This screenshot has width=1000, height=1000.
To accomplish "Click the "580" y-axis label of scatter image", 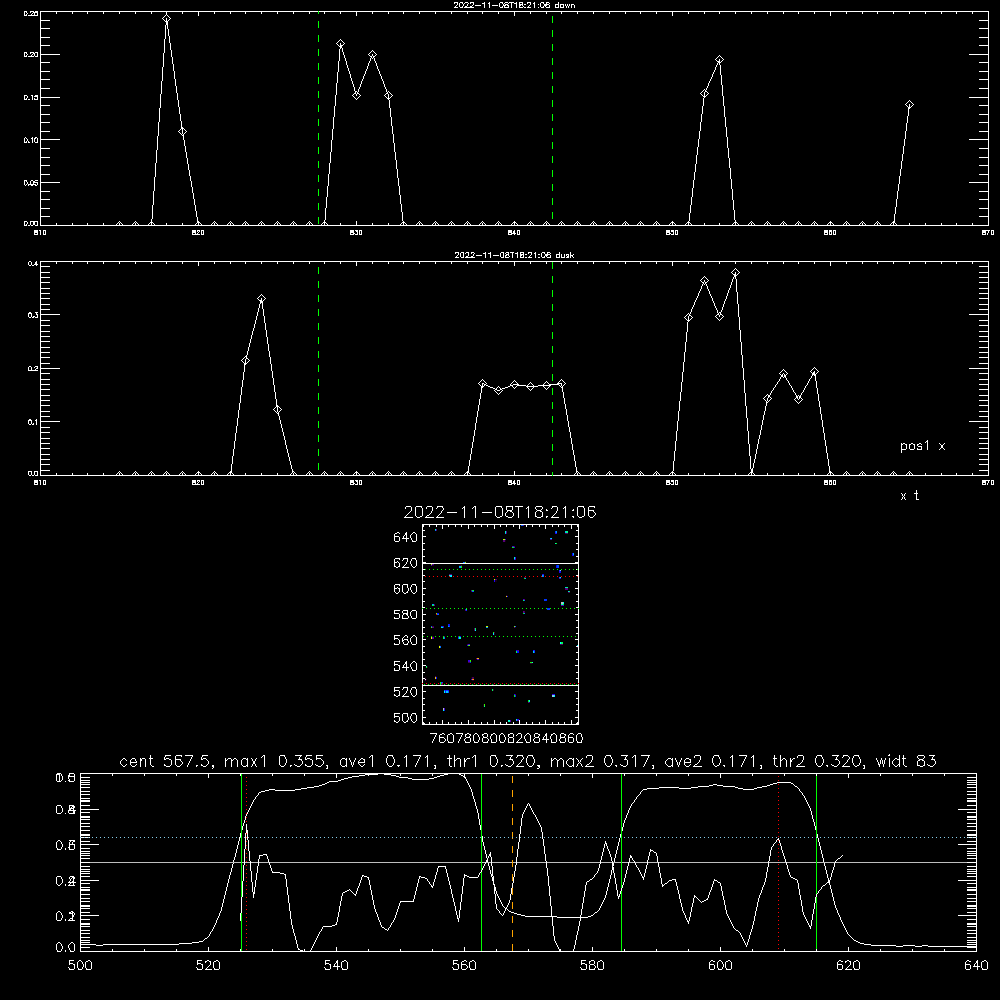I will 406,615.
